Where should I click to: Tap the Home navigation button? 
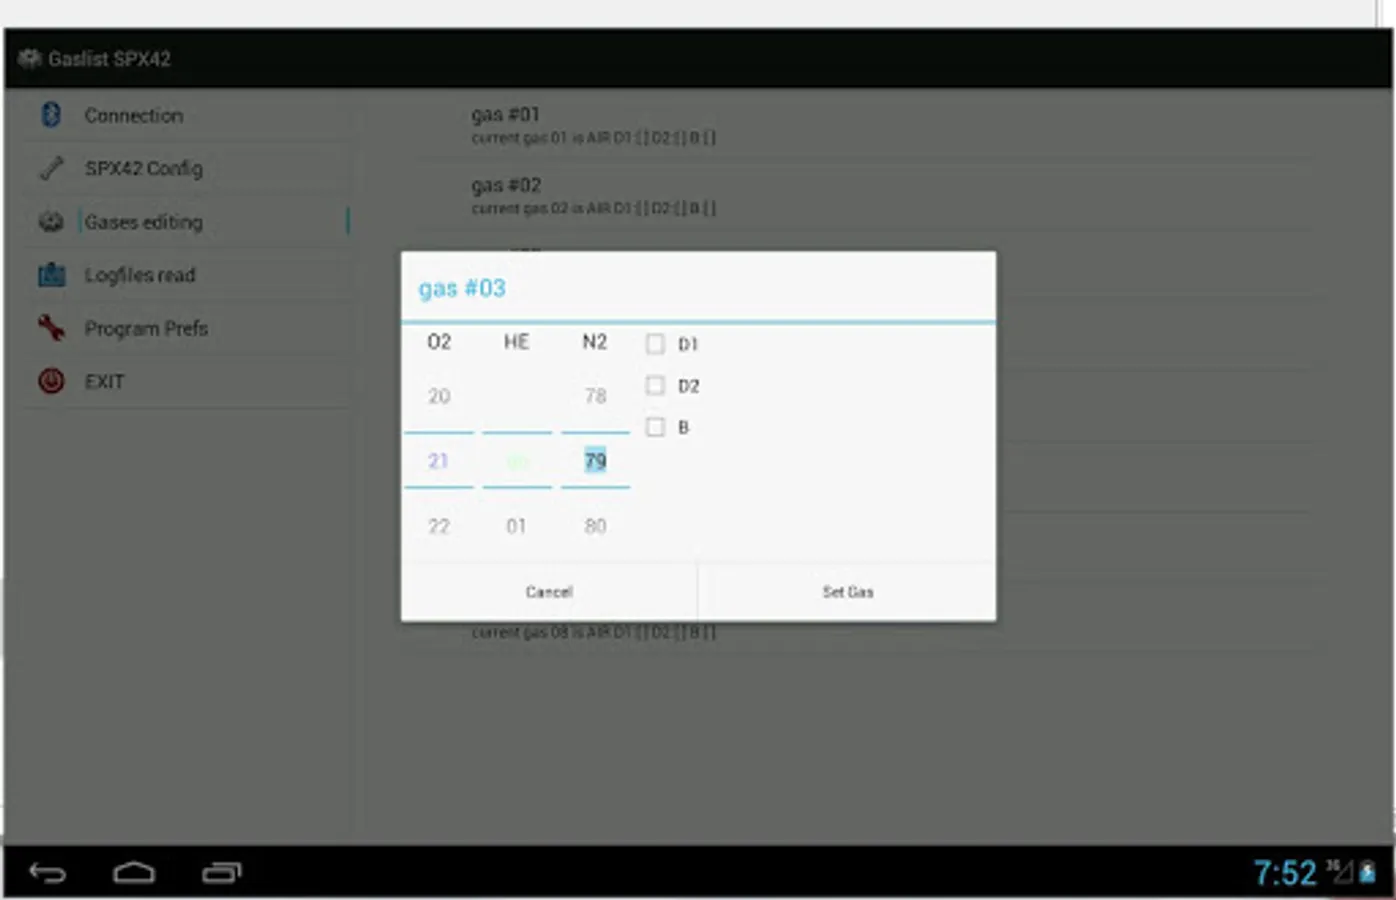point(134,872)
